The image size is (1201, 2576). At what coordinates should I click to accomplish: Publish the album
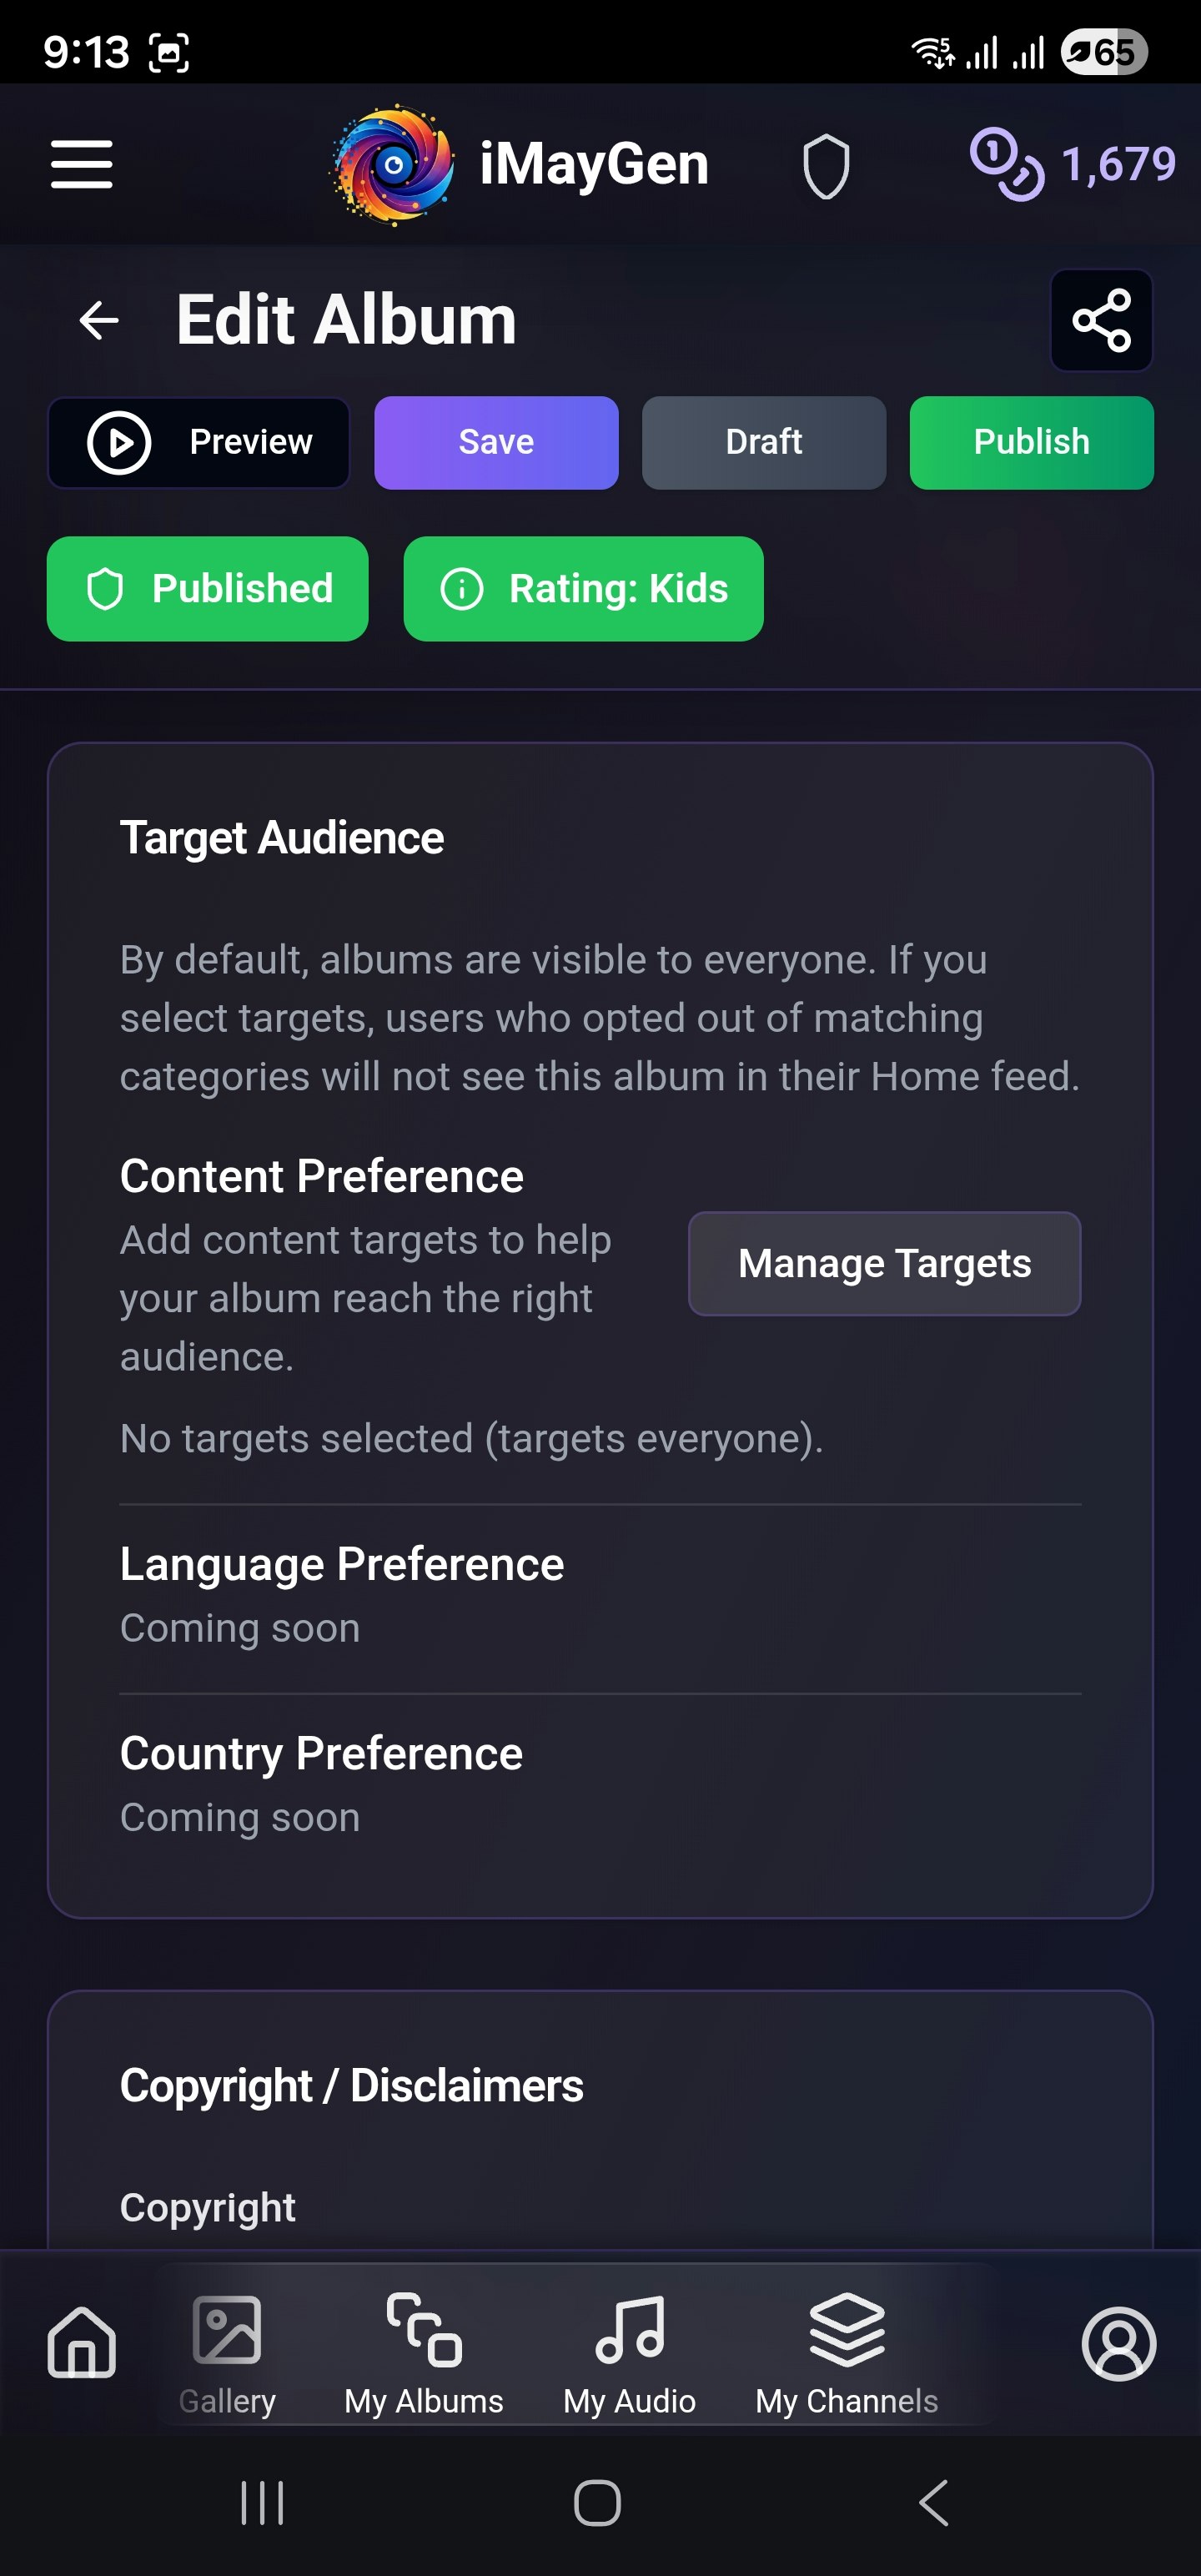1031,442
